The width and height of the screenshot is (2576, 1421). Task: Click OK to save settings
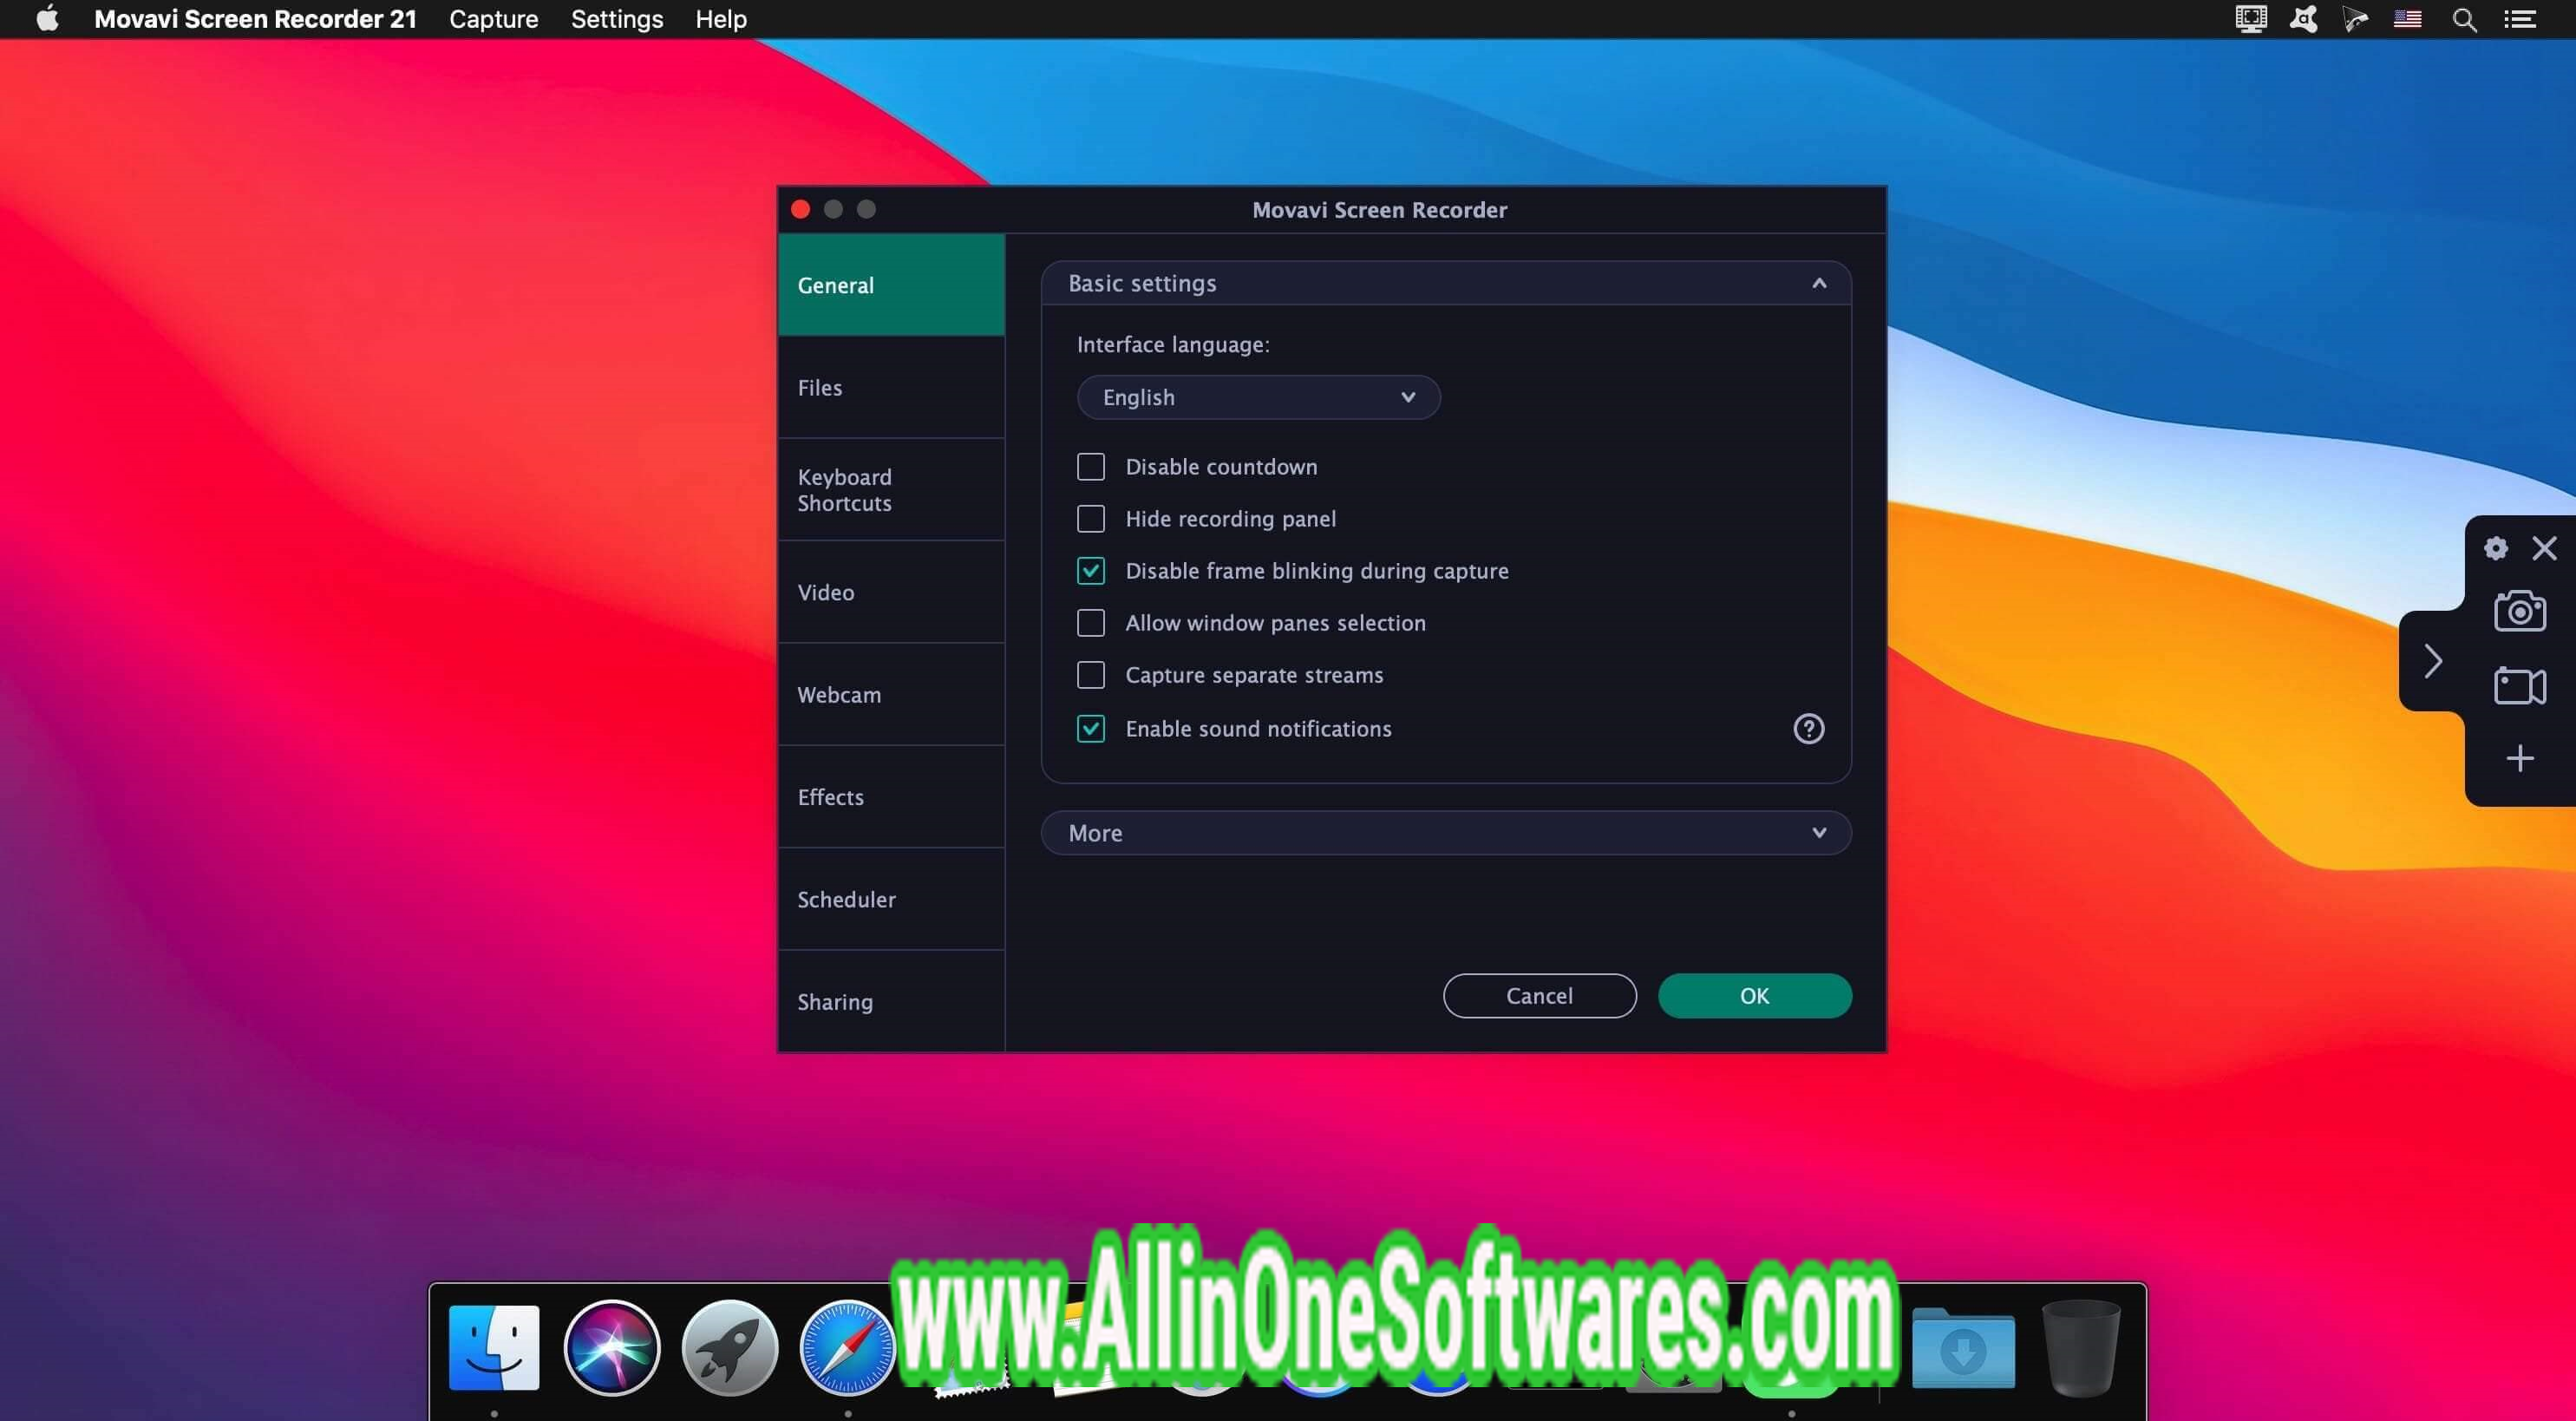[x=1754, y=996]
